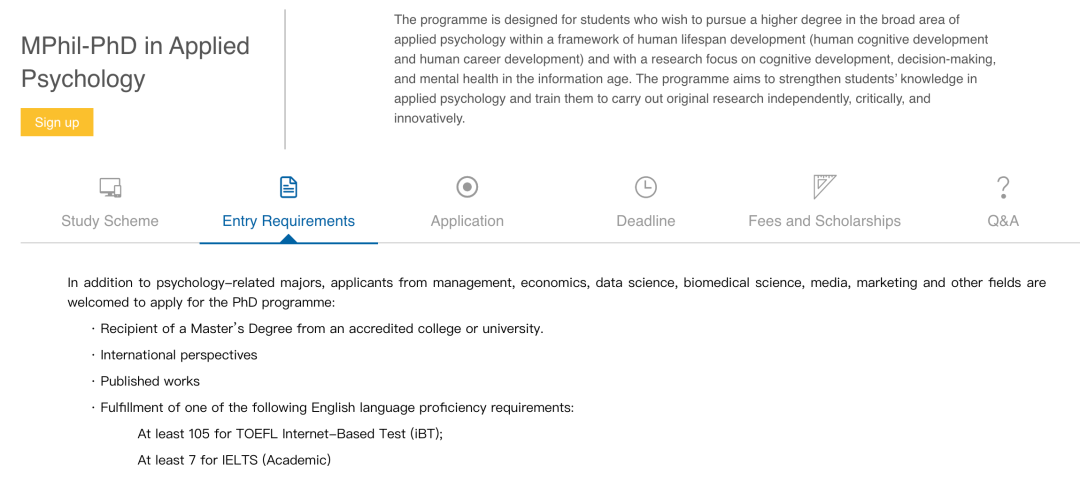Click the Q&A question mark icon

[x=1003, y=187]
